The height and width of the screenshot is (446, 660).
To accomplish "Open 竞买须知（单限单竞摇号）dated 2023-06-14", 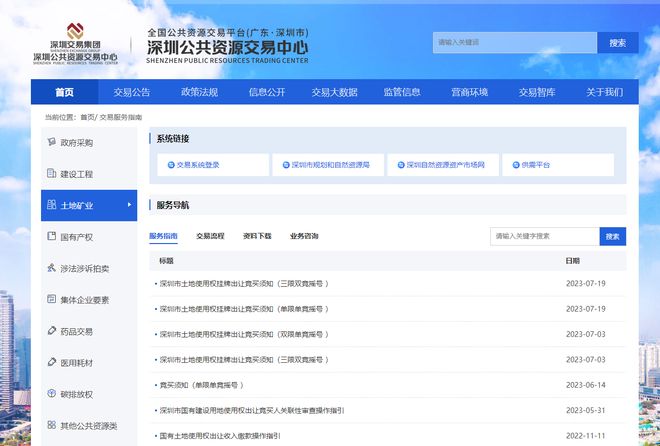I will (x=201, y=385).
